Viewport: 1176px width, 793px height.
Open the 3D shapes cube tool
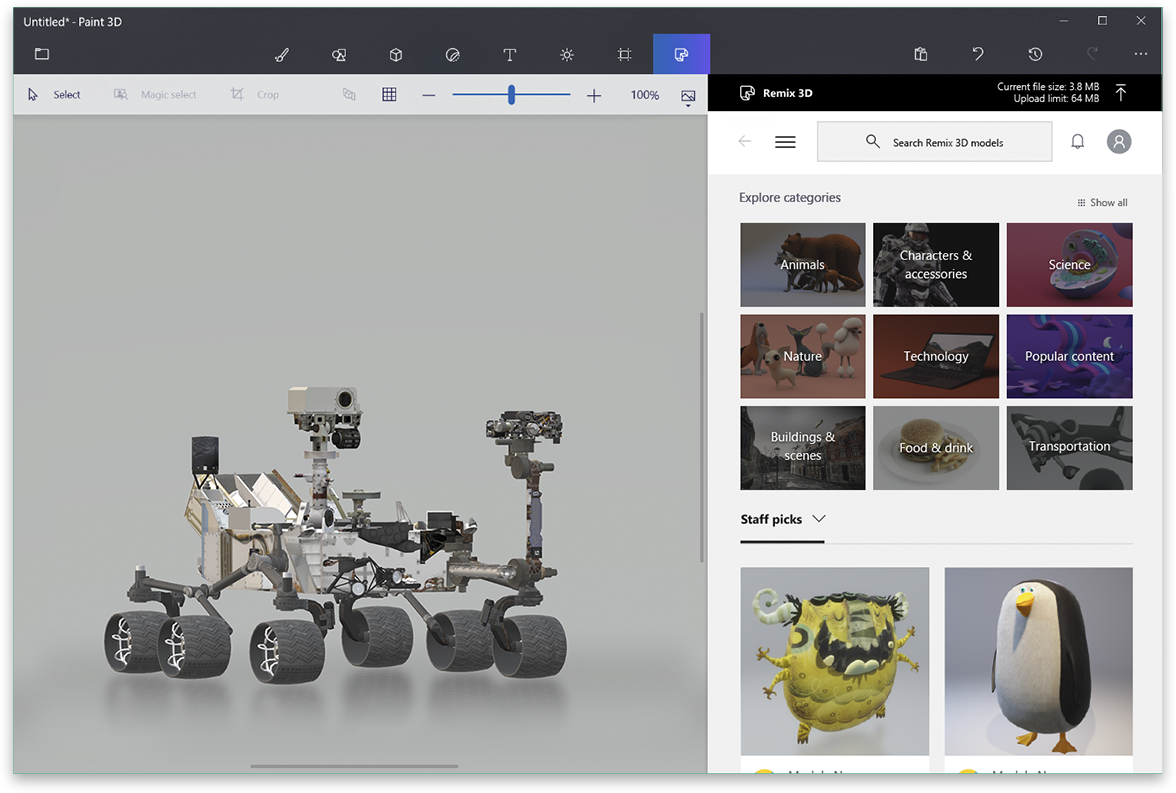396,55
